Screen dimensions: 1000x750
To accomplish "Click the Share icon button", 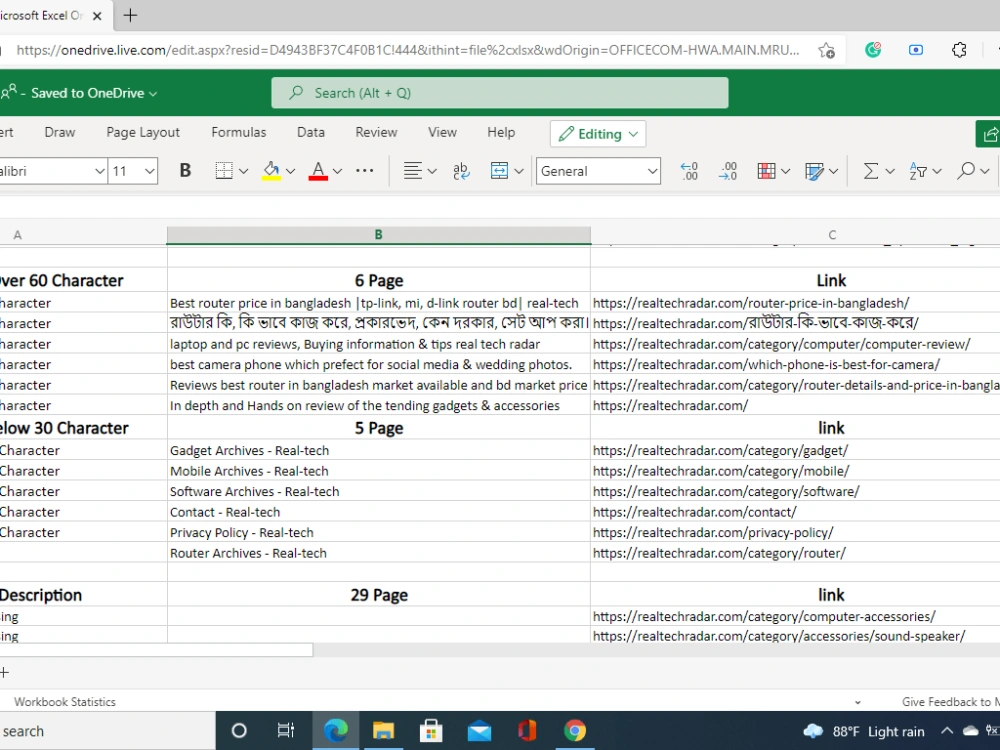I will tap(989, 134).
